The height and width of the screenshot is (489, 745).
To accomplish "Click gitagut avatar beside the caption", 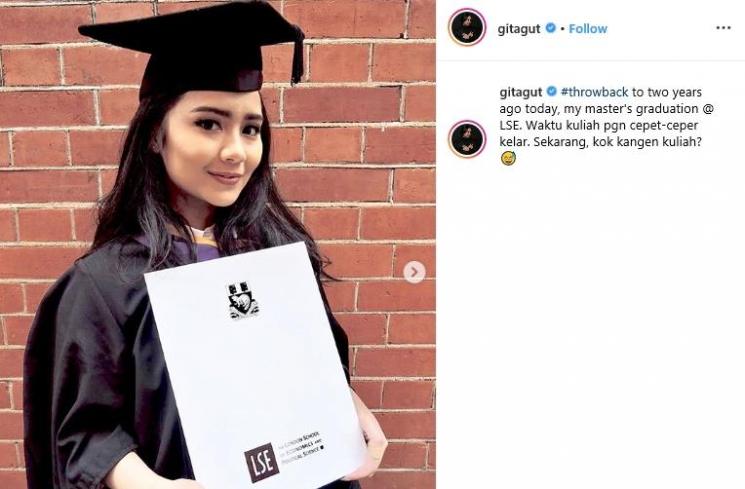I will [467, 139].
